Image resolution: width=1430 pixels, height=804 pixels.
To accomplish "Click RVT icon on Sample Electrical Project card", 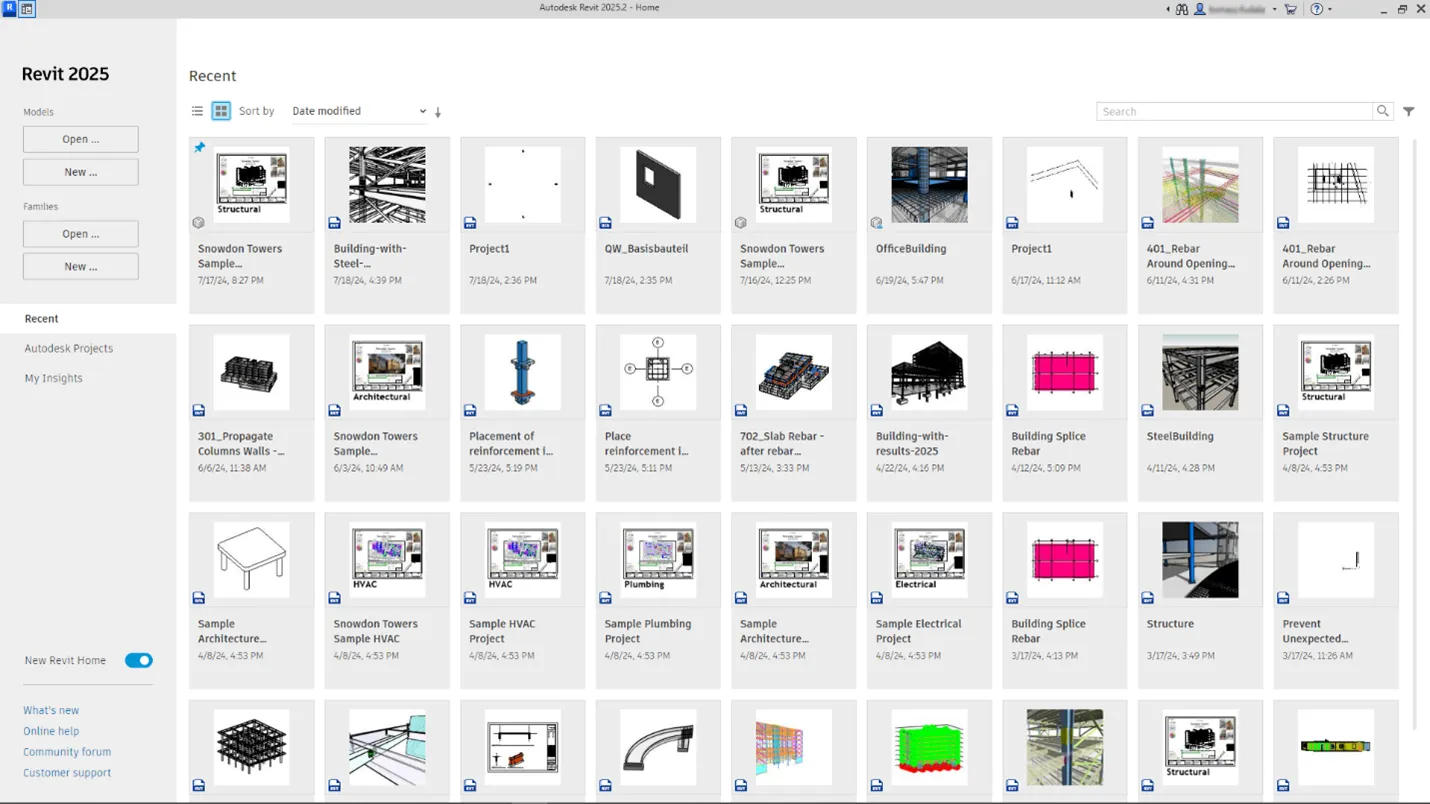I will pyautogui.click(x=876, y=598).
